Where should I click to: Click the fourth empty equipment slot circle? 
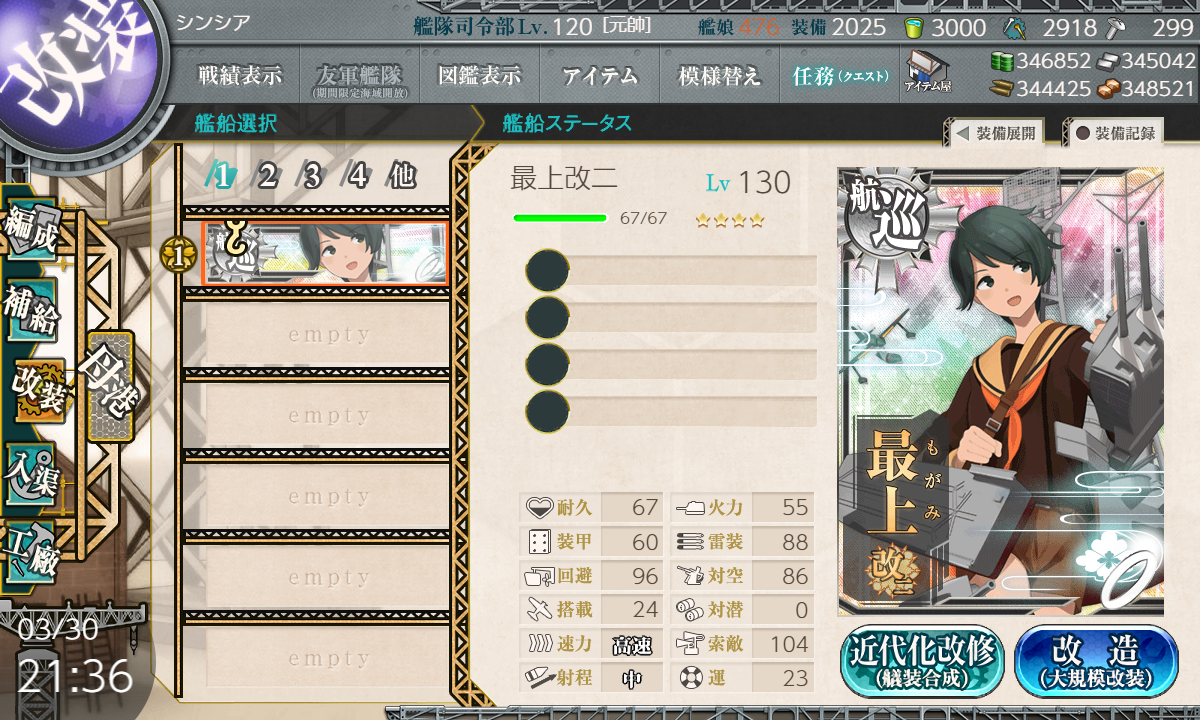pyautogui.click(x=547, y=411)
